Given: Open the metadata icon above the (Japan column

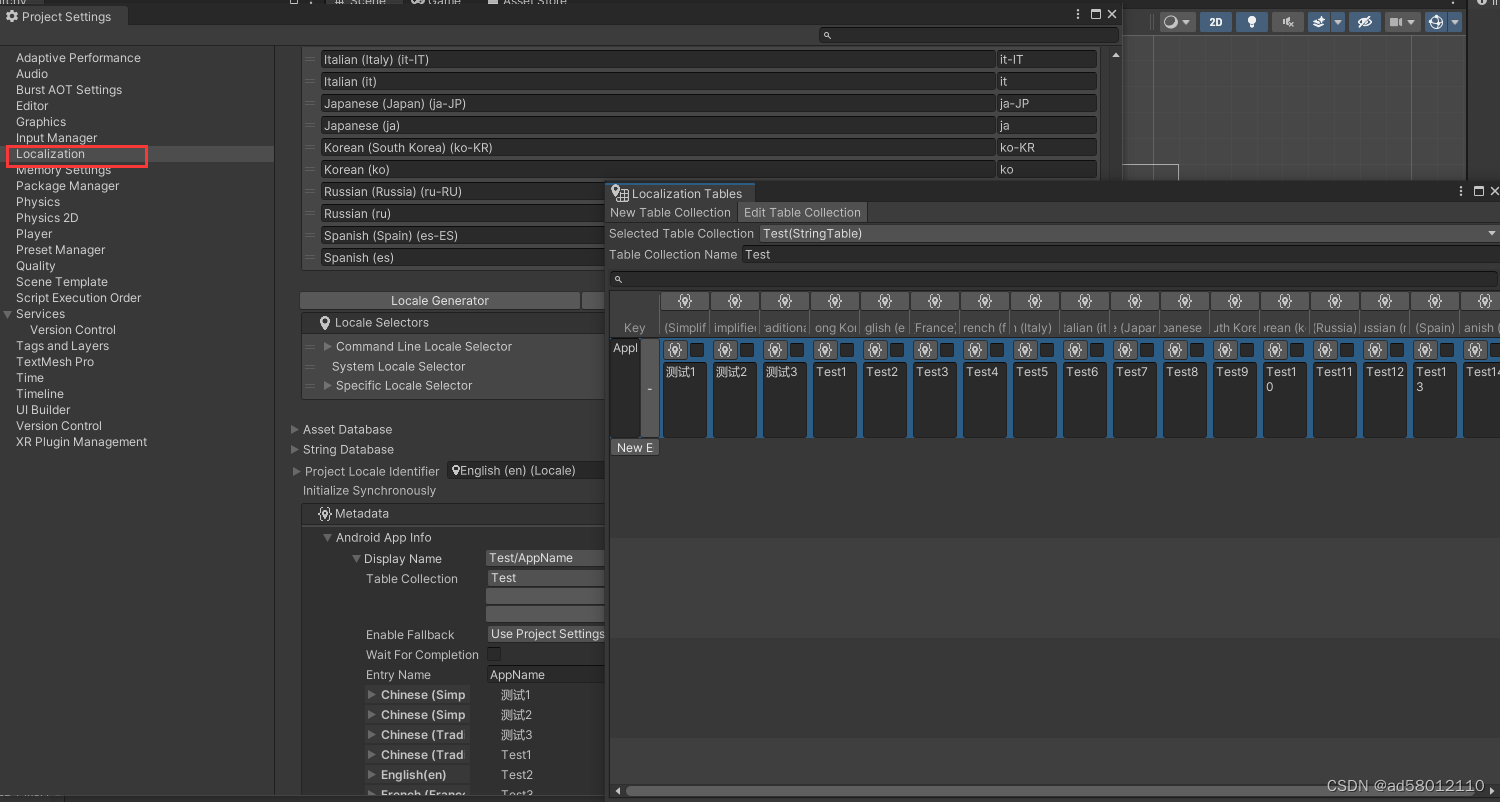Looking at the screenshot, I should coord(1135,301).
